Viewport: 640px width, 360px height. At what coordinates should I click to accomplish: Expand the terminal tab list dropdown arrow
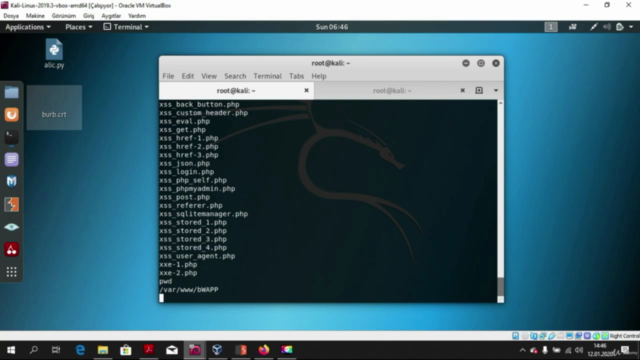tap(496, 90)
